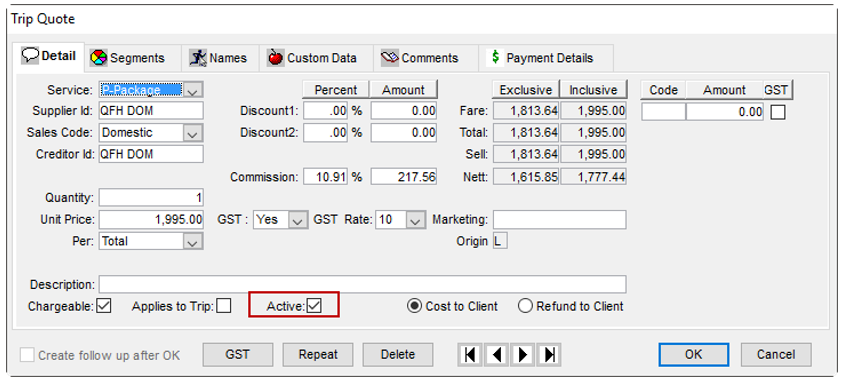842x379 pixels.
Task: Click the Commission percent field
Action: coord(325,176)
